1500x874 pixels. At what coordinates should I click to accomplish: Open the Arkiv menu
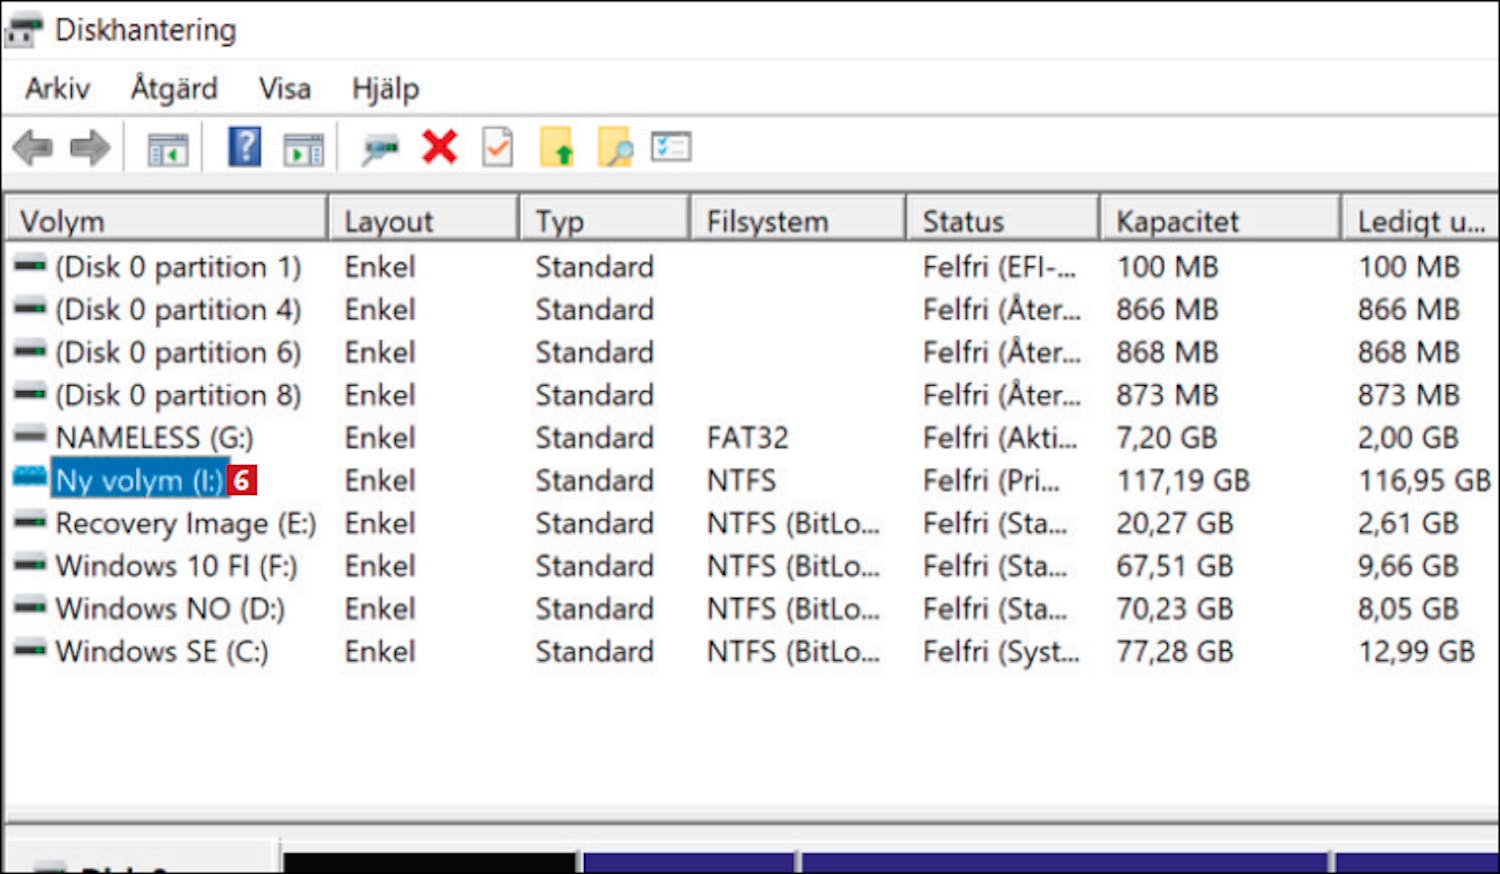pos(57,89)
